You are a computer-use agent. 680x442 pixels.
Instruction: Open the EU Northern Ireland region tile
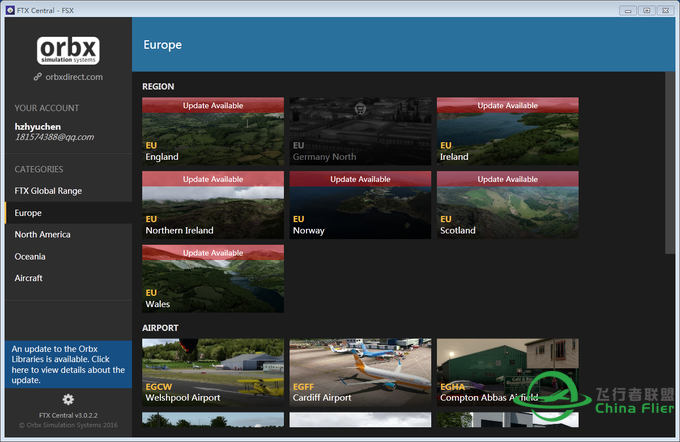213,205
